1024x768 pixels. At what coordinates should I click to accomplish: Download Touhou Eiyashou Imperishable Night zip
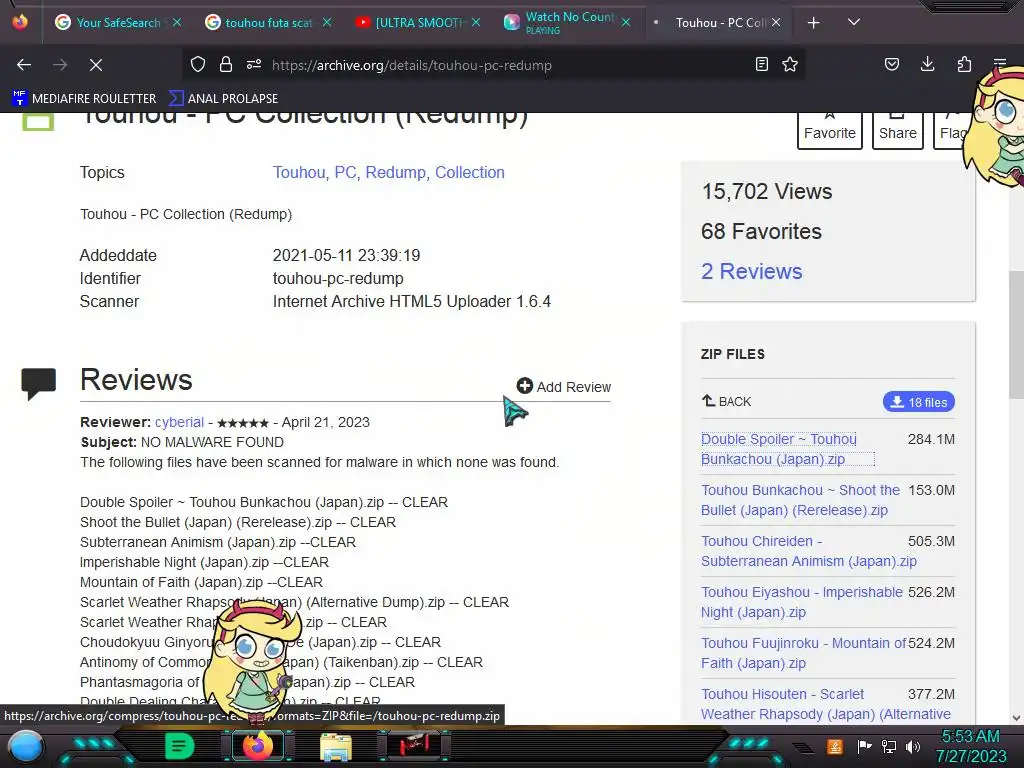point(801,602)
